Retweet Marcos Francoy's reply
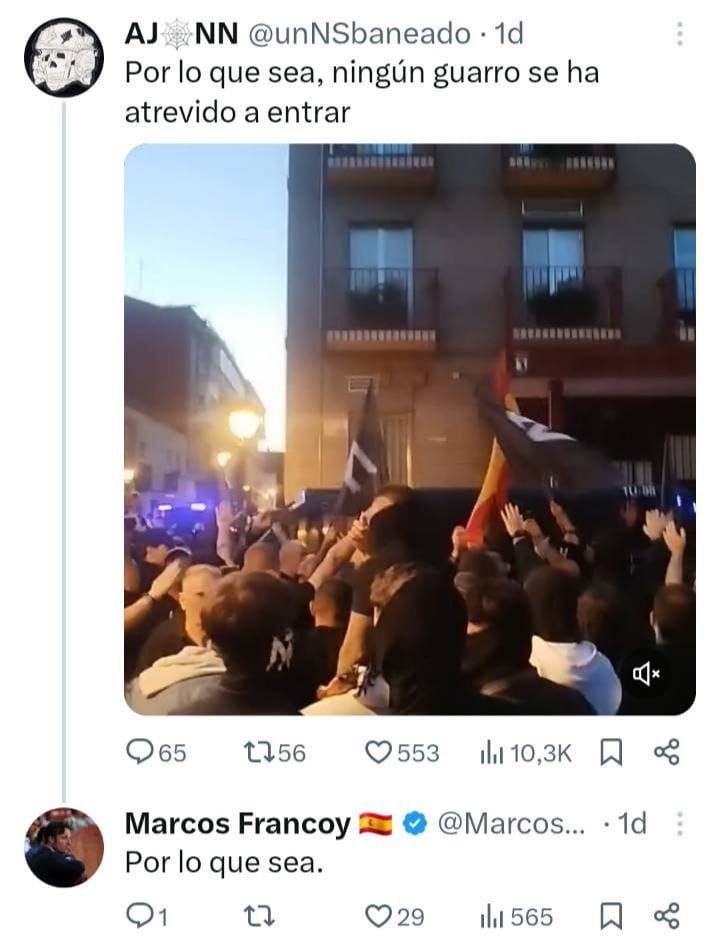Image resolution: width=720 pixels, height=944 pixels. [259, 916]
